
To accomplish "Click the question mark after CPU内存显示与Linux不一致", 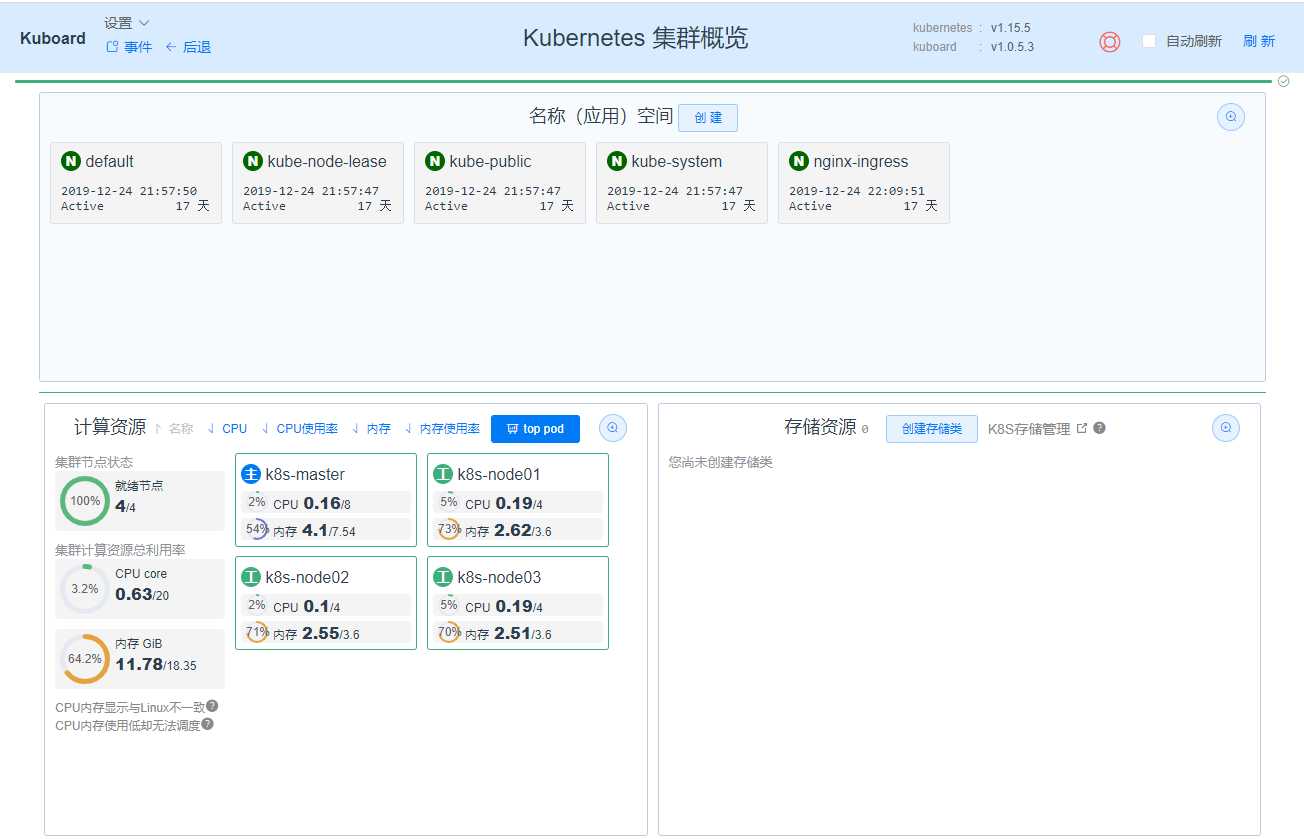I will [x=212, y=706].
